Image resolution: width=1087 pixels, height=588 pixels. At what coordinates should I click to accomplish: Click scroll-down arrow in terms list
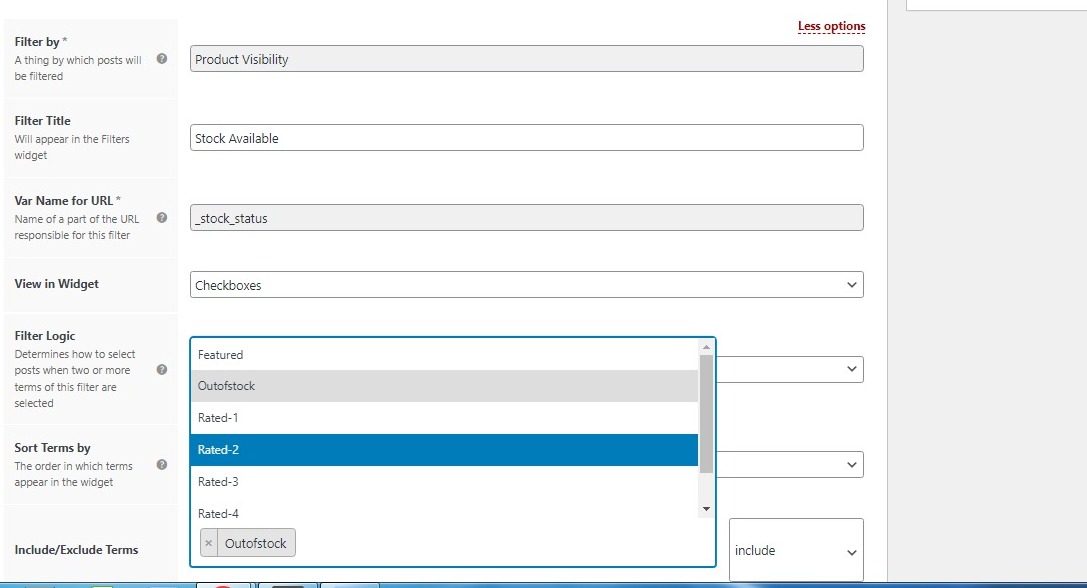point(706,509)
